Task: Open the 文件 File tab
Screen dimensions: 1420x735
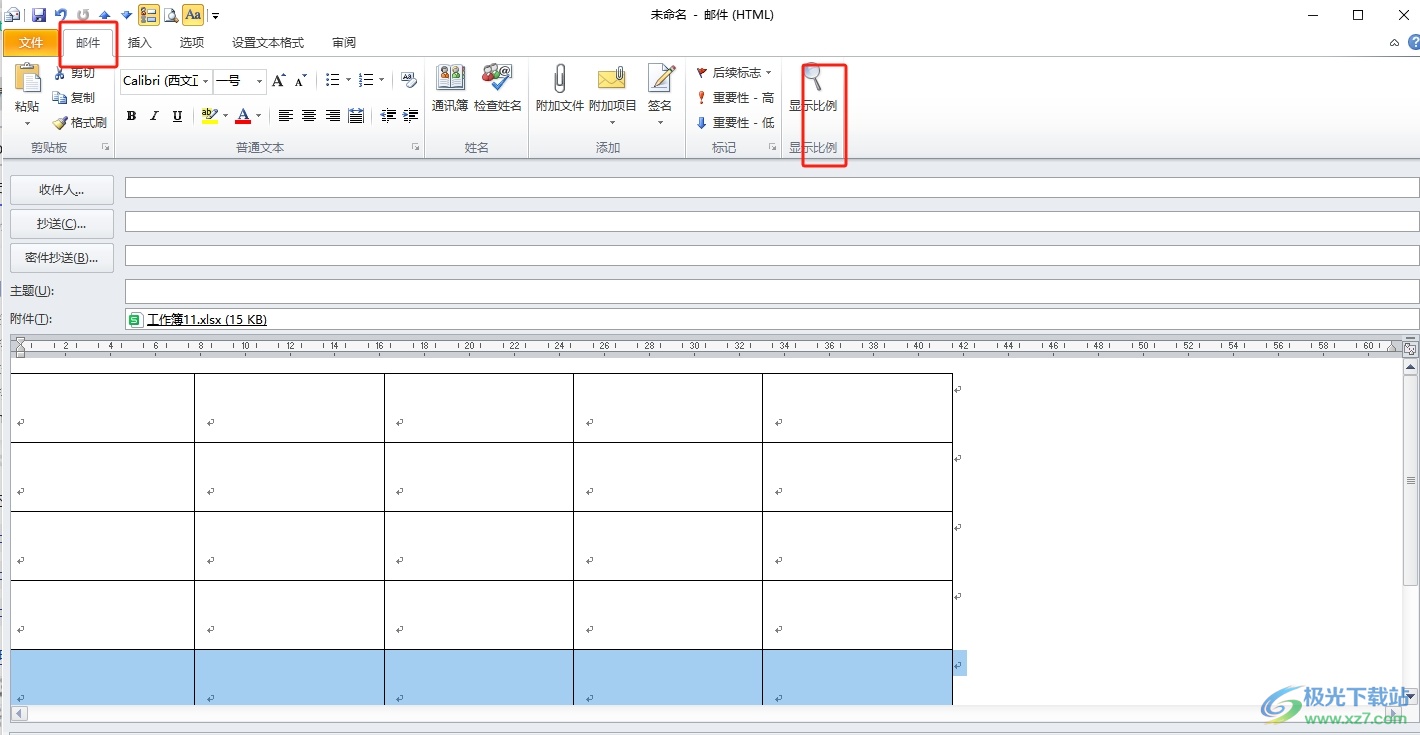Action: pyautogui.click(x=31, y=43)
